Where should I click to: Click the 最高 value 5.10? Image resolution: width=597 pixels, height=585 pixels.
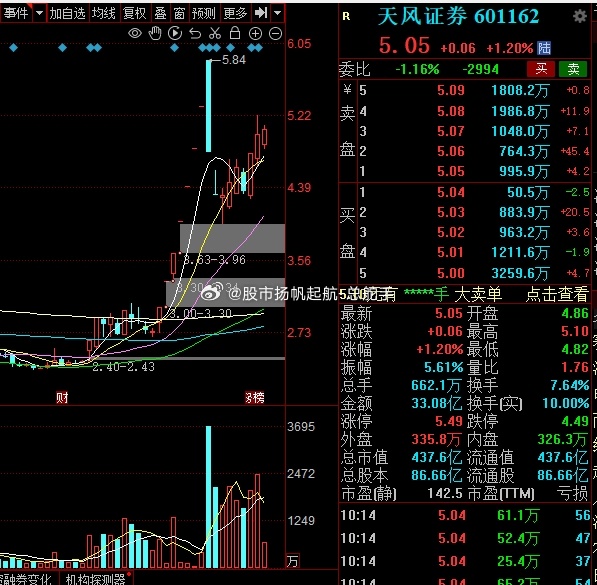(x=575, y=331)
